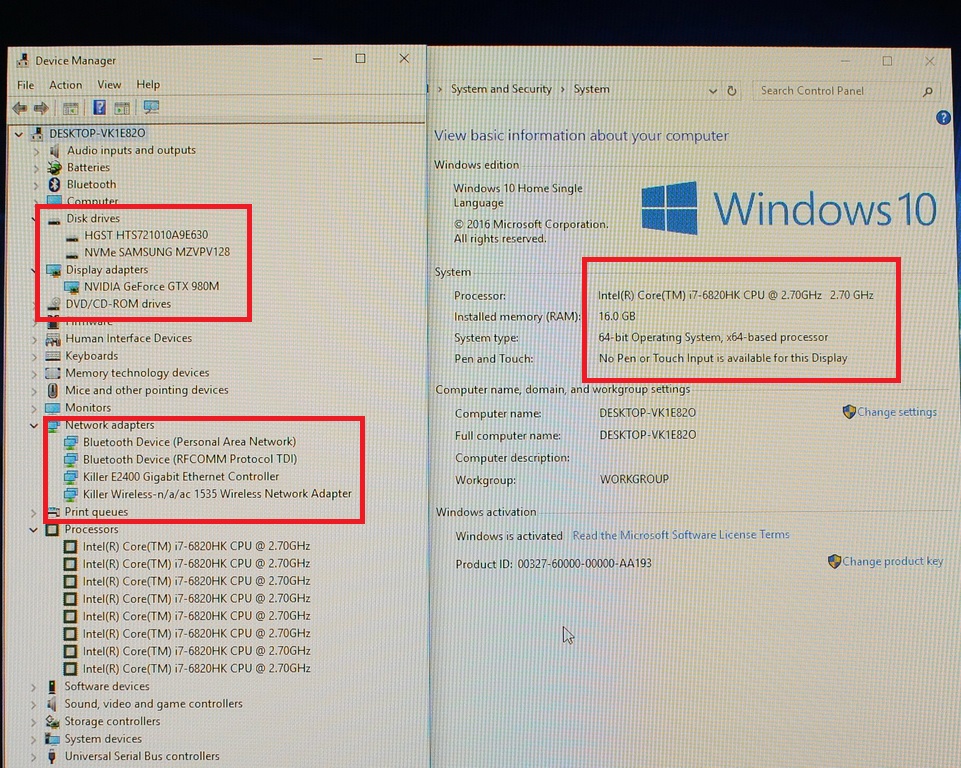Click the Change product key link
Image resolution: width=961 pixels, height=768 pixels.
coord(892,561)
